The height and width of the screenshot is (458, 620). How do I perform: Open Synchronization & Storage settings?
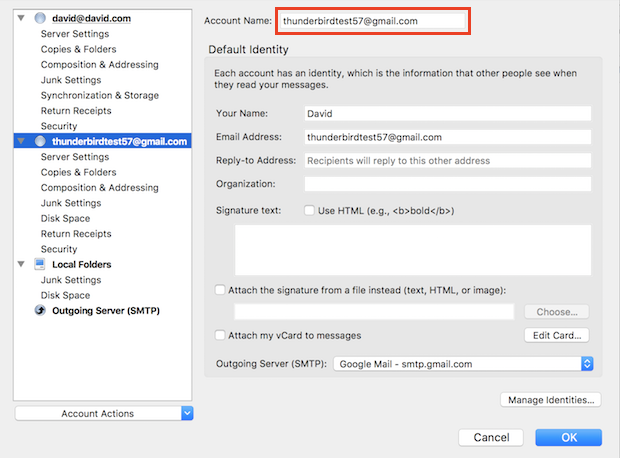coord(100,95)
